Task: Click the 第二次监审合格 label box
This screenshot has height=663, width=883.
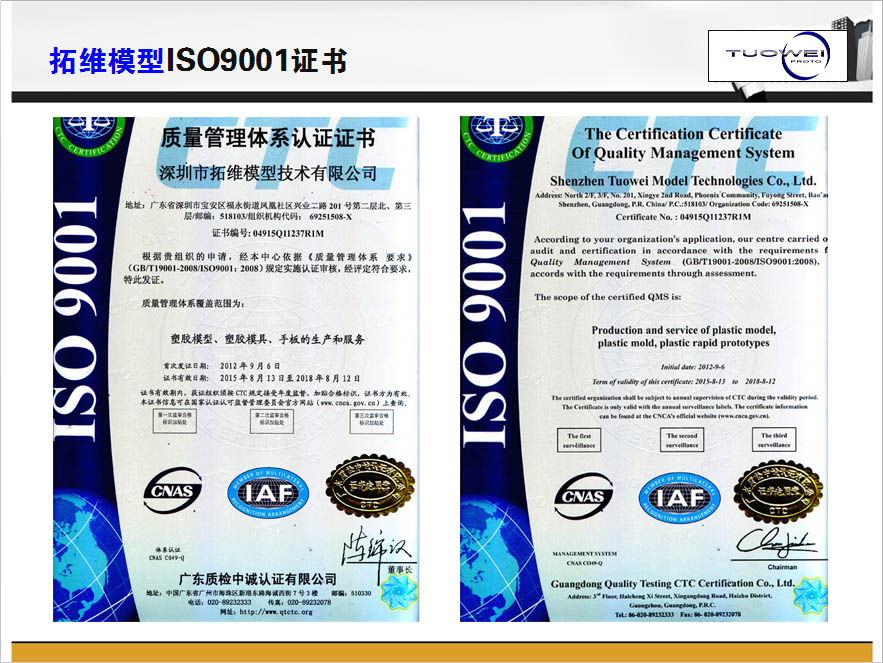Action: pyautogui.click(x=272, y=421)
